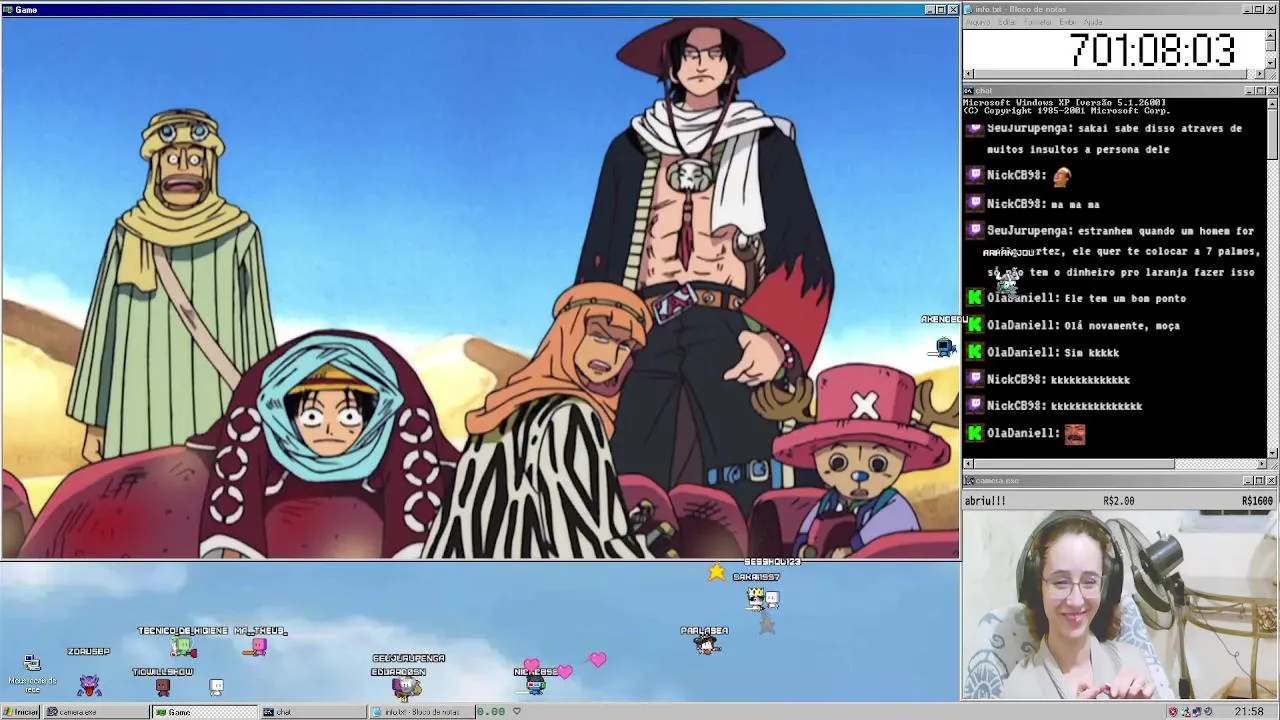Click the heart icon after the taskbar 0.00 counter
Screen dimensions: 1280x720
click(517, 712)
